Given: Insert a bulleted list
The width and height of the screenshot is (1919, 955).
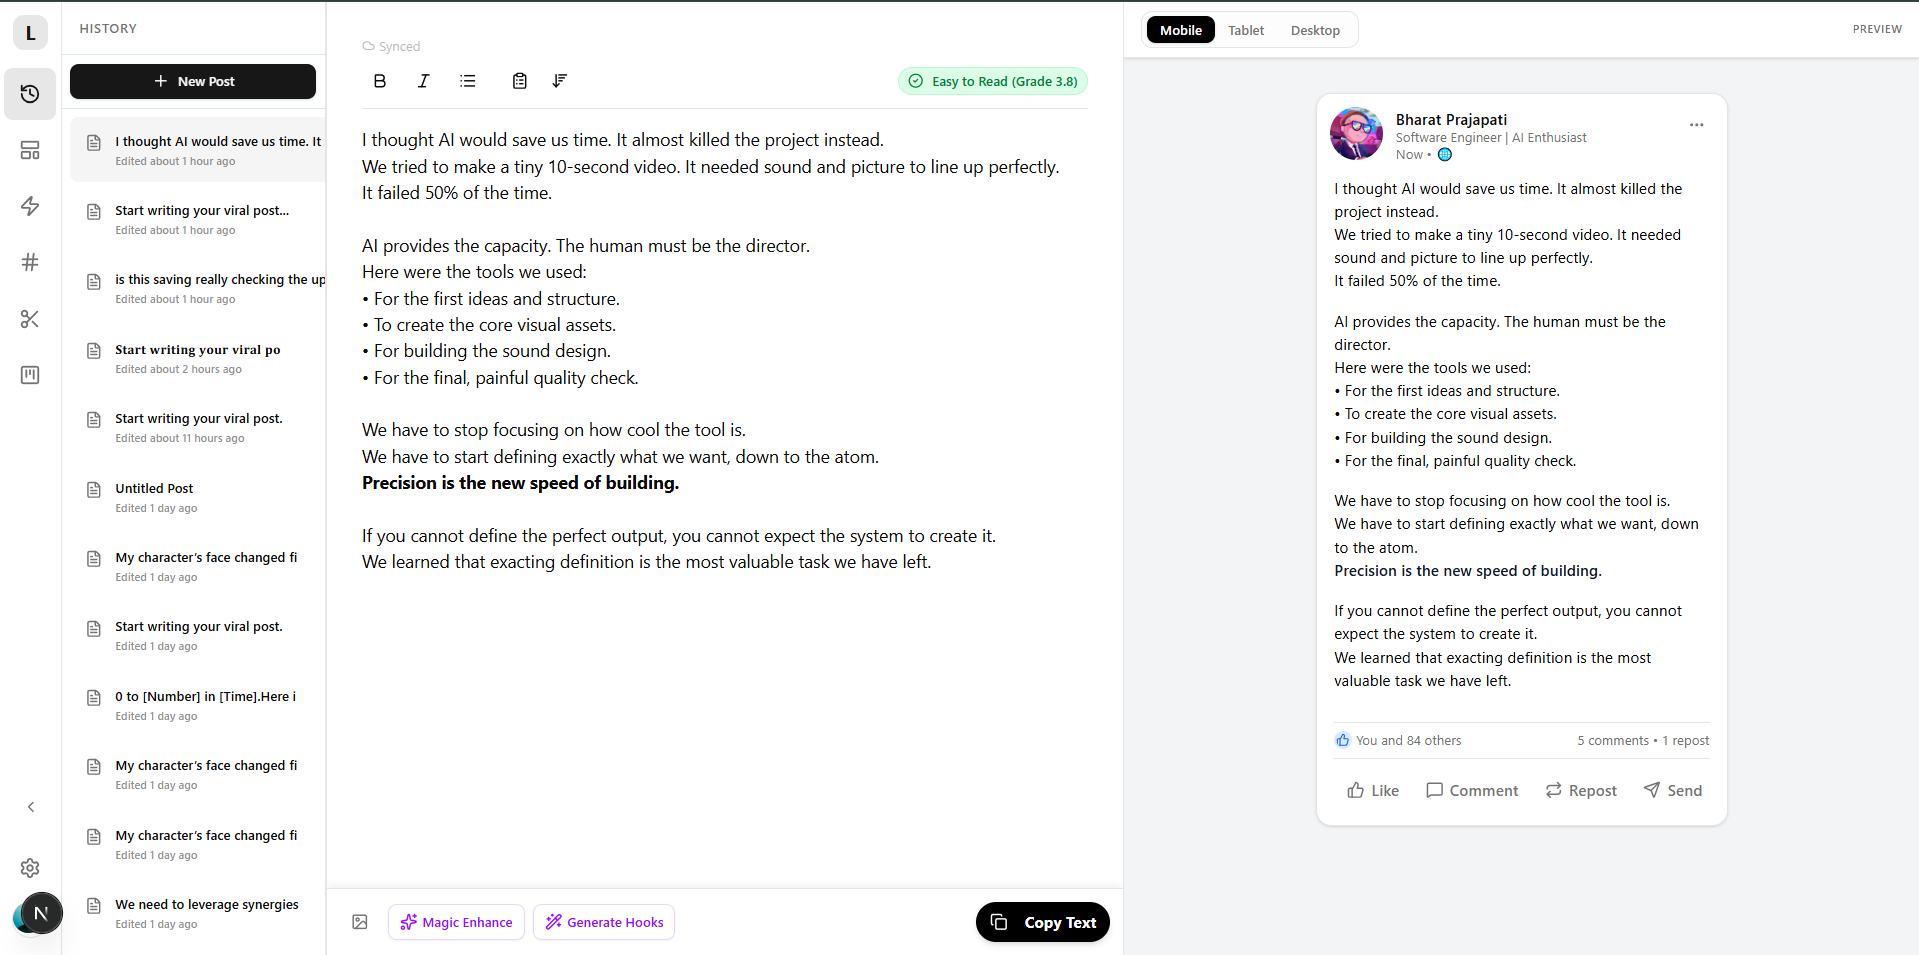Looking at the screenshot, I should click(468, 81).
